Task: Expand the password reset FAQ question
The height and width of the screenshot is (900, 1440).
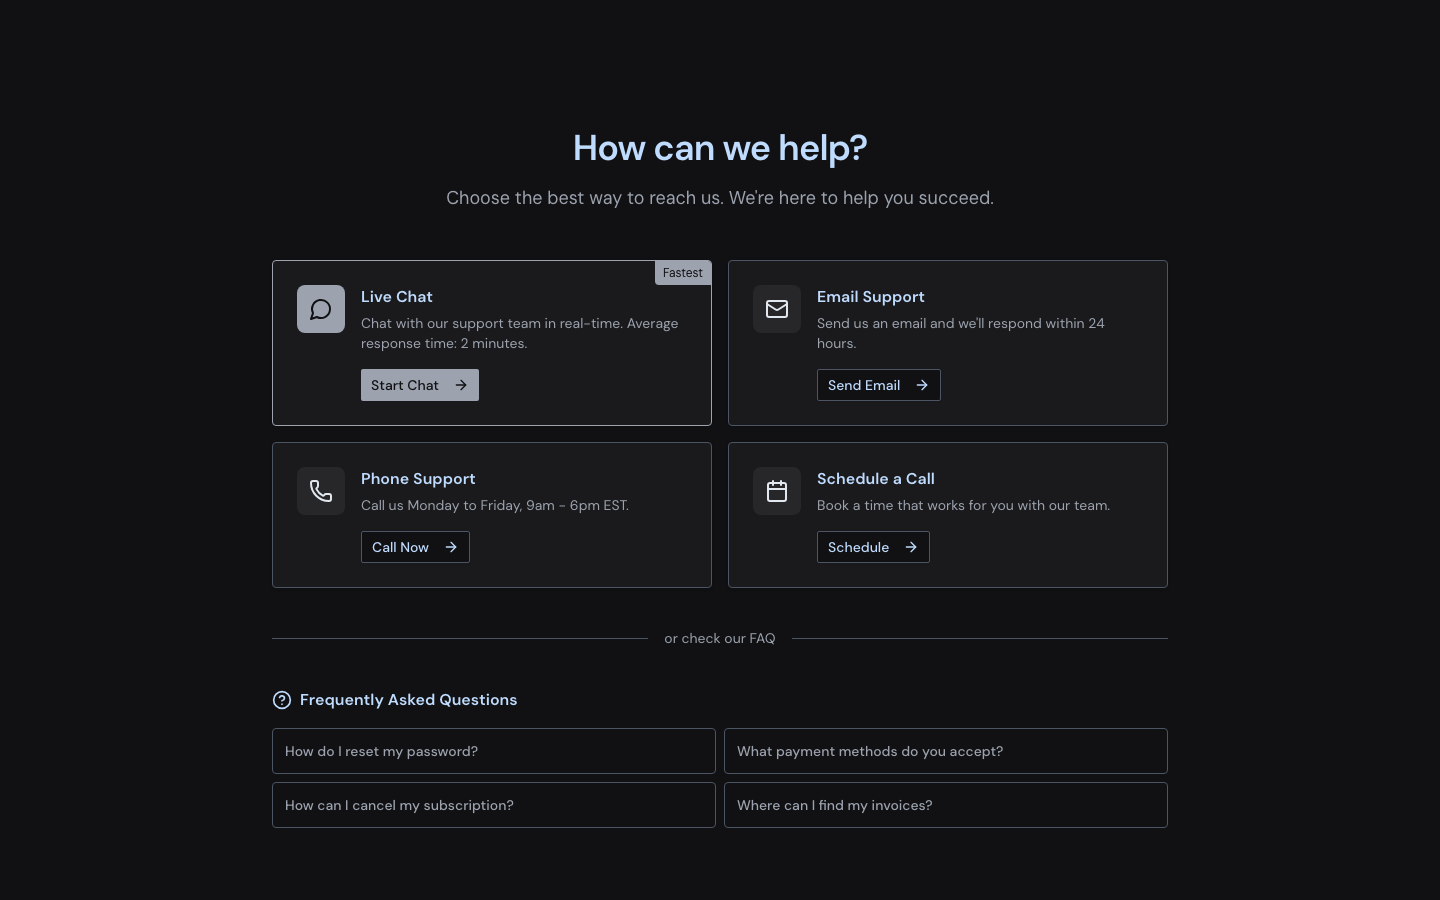Action: (493, 751)
